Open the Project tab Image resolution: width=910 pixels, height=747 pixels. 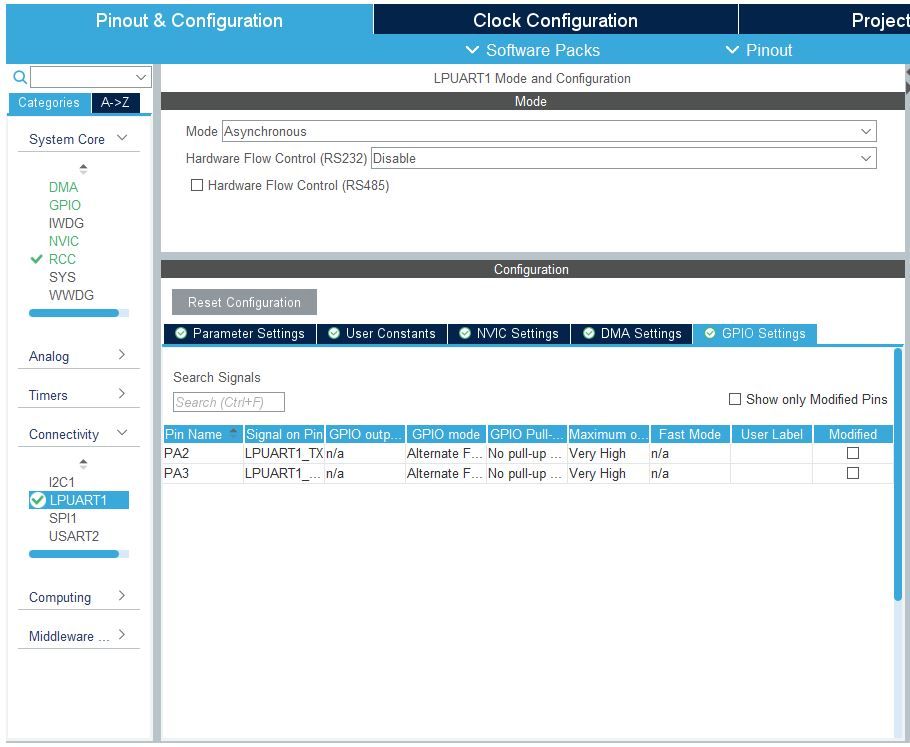(824, 20)
